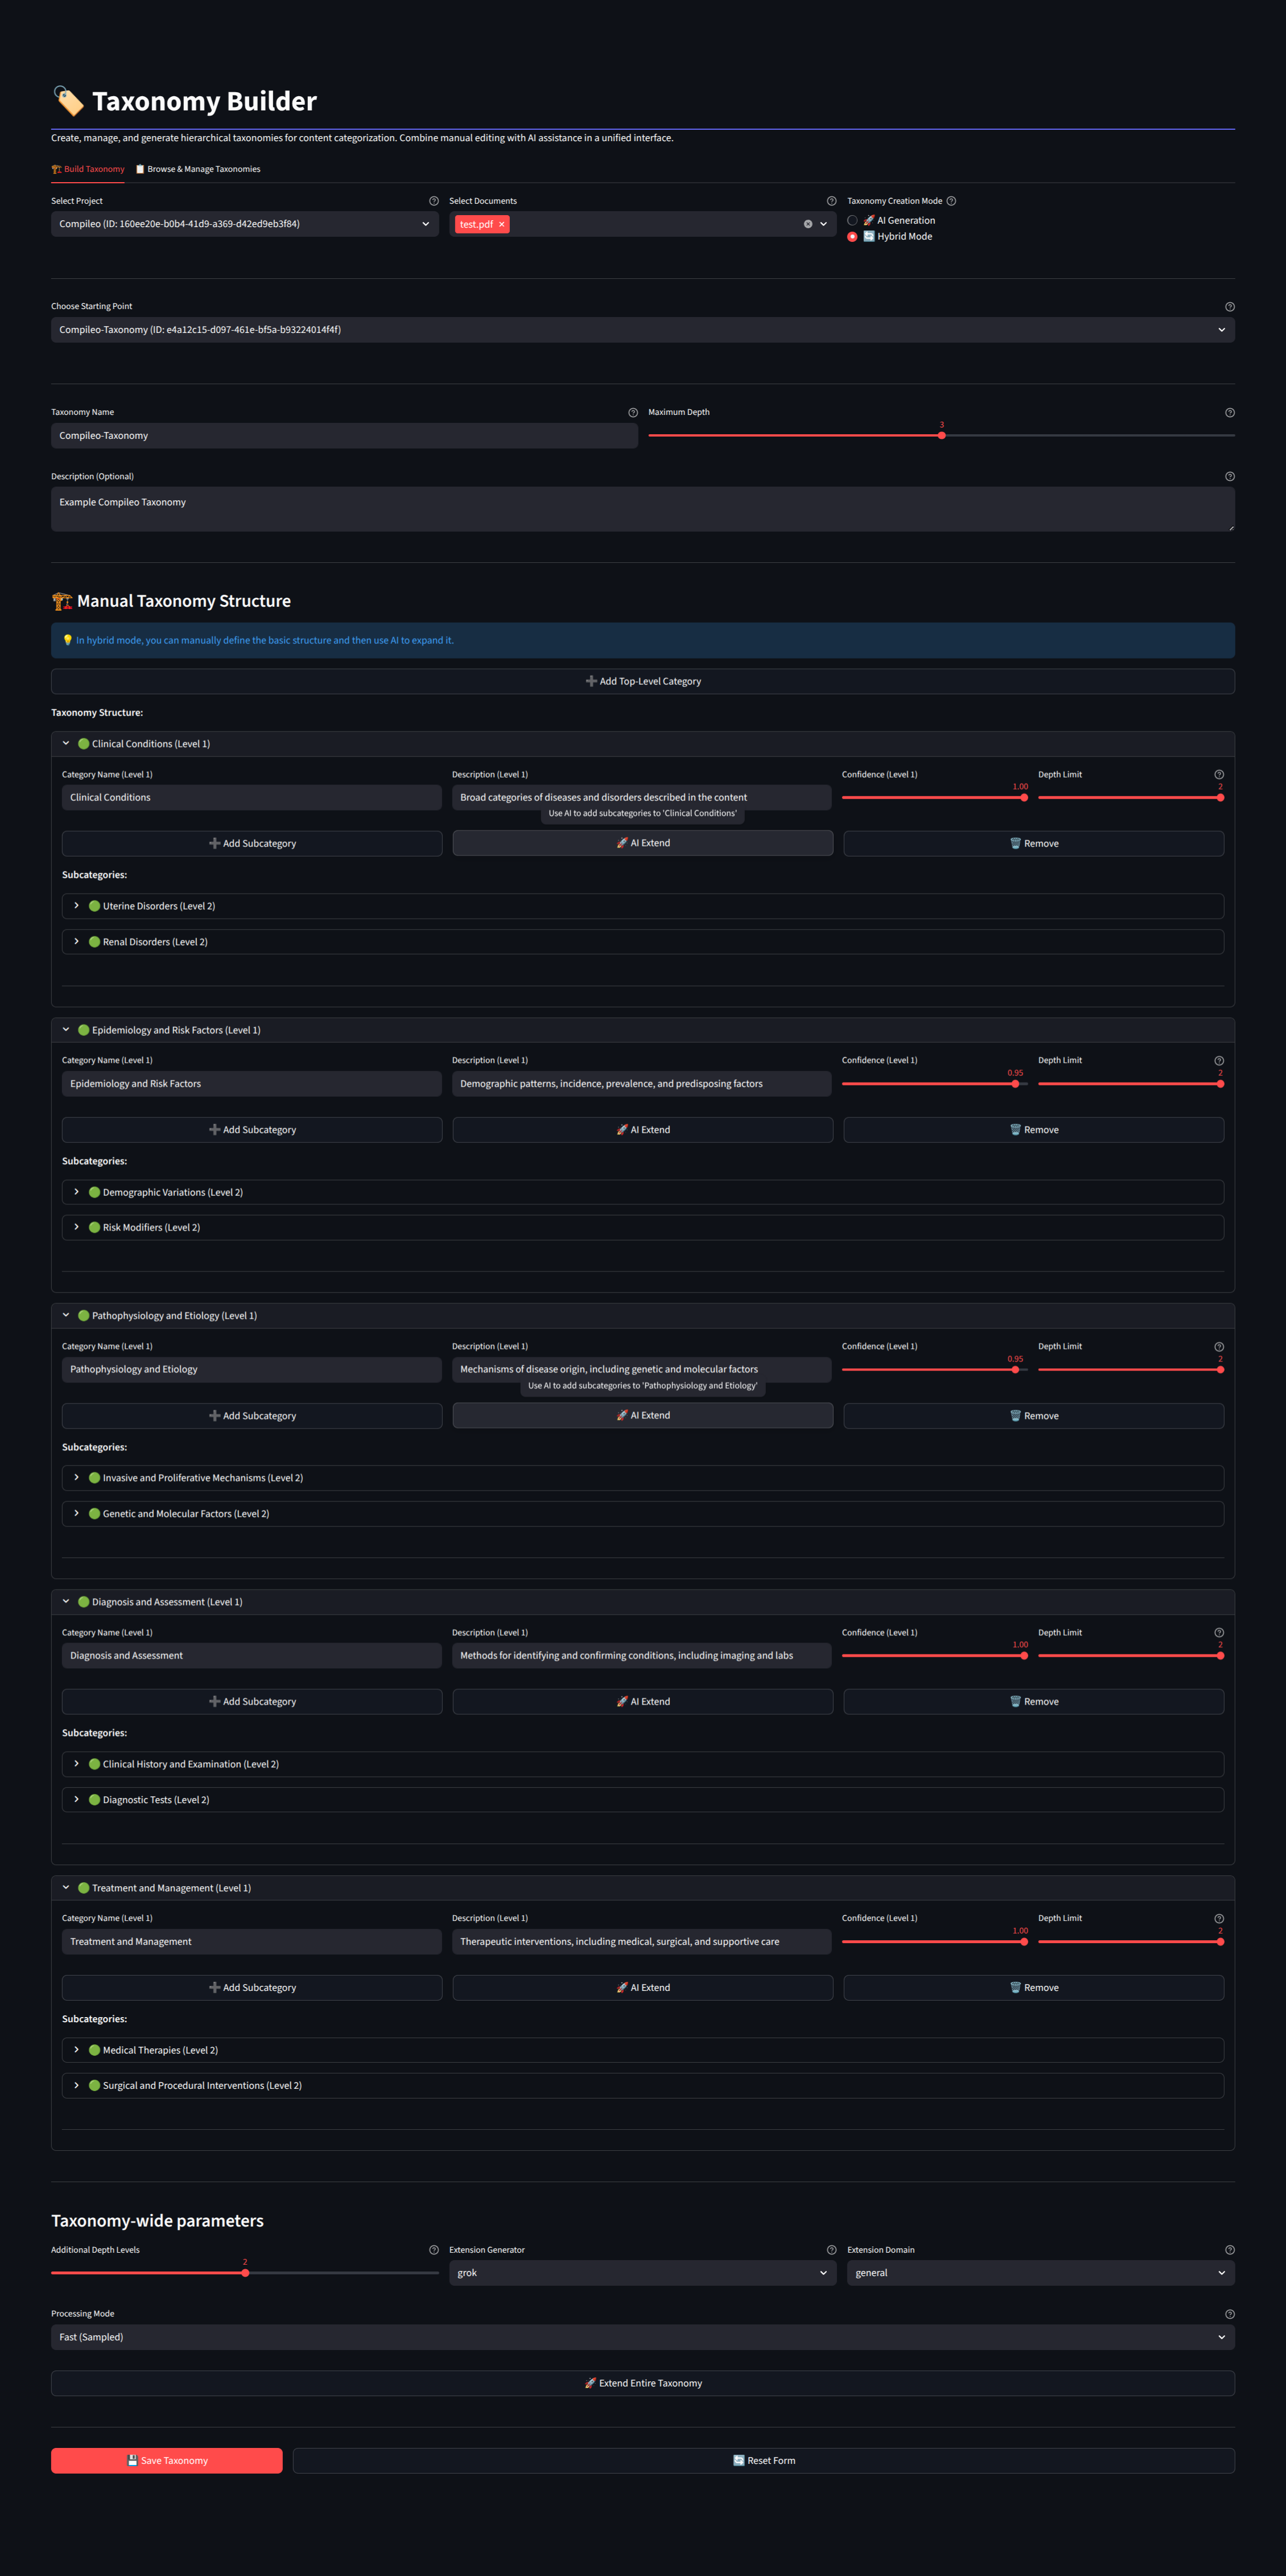This screenshot has height=2576, width=1286.
Task: Click Depth Limit slider handle for Clinical Conditions
Action: click(1220, 798)
